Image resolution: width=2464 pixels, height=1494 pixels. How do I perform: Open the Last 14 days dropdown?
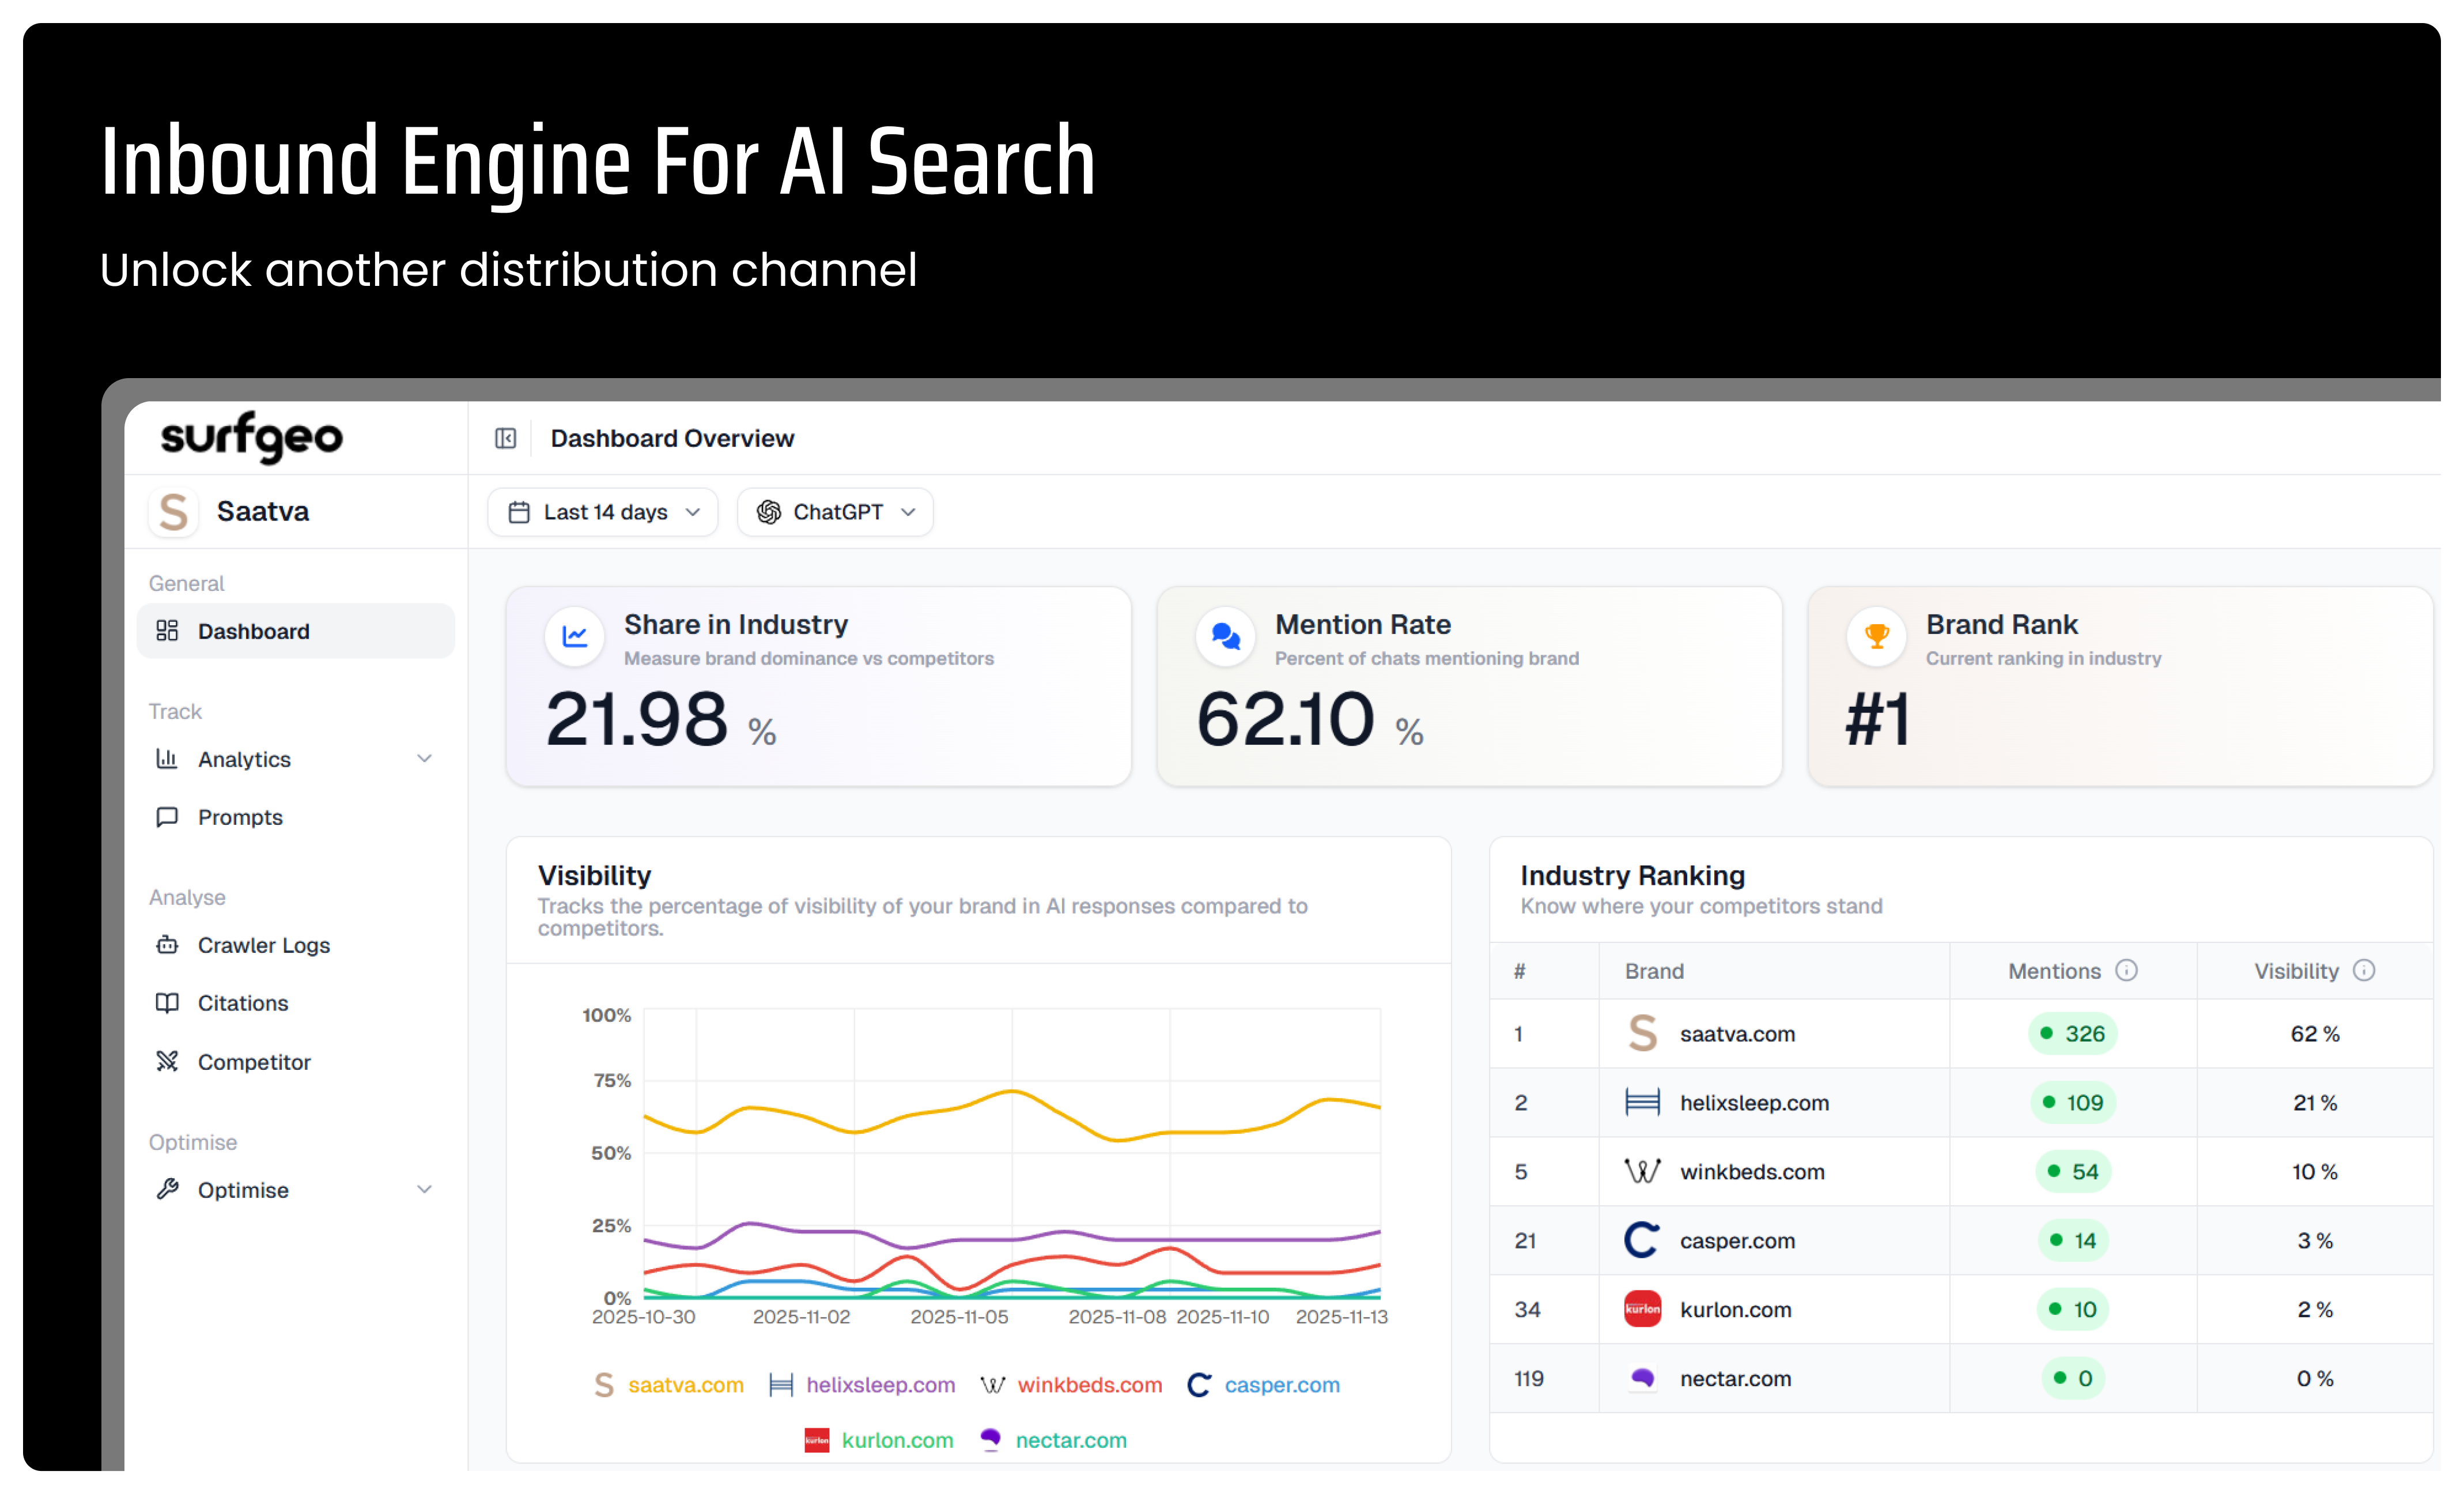[603, 512]
